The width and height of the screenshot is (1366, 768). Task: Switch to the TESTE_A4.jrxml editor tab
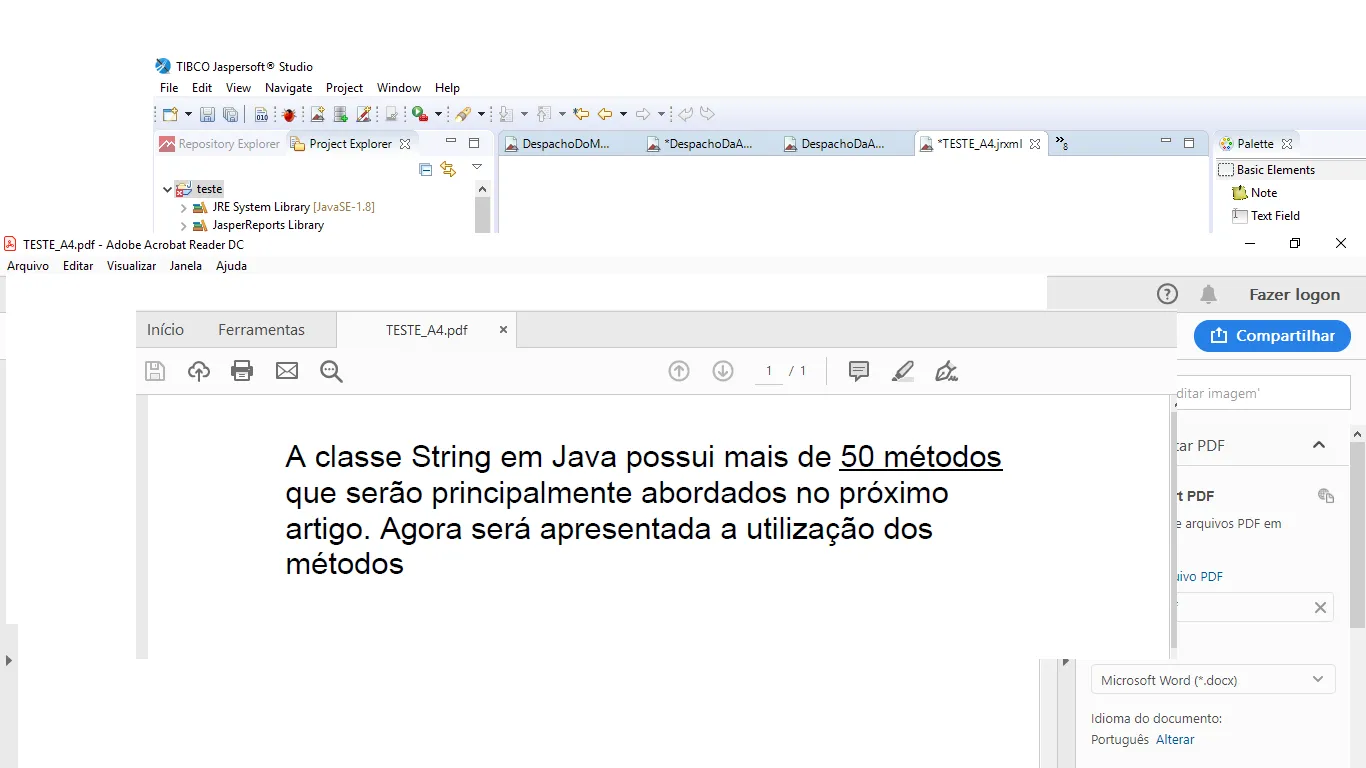click(980, 144)
